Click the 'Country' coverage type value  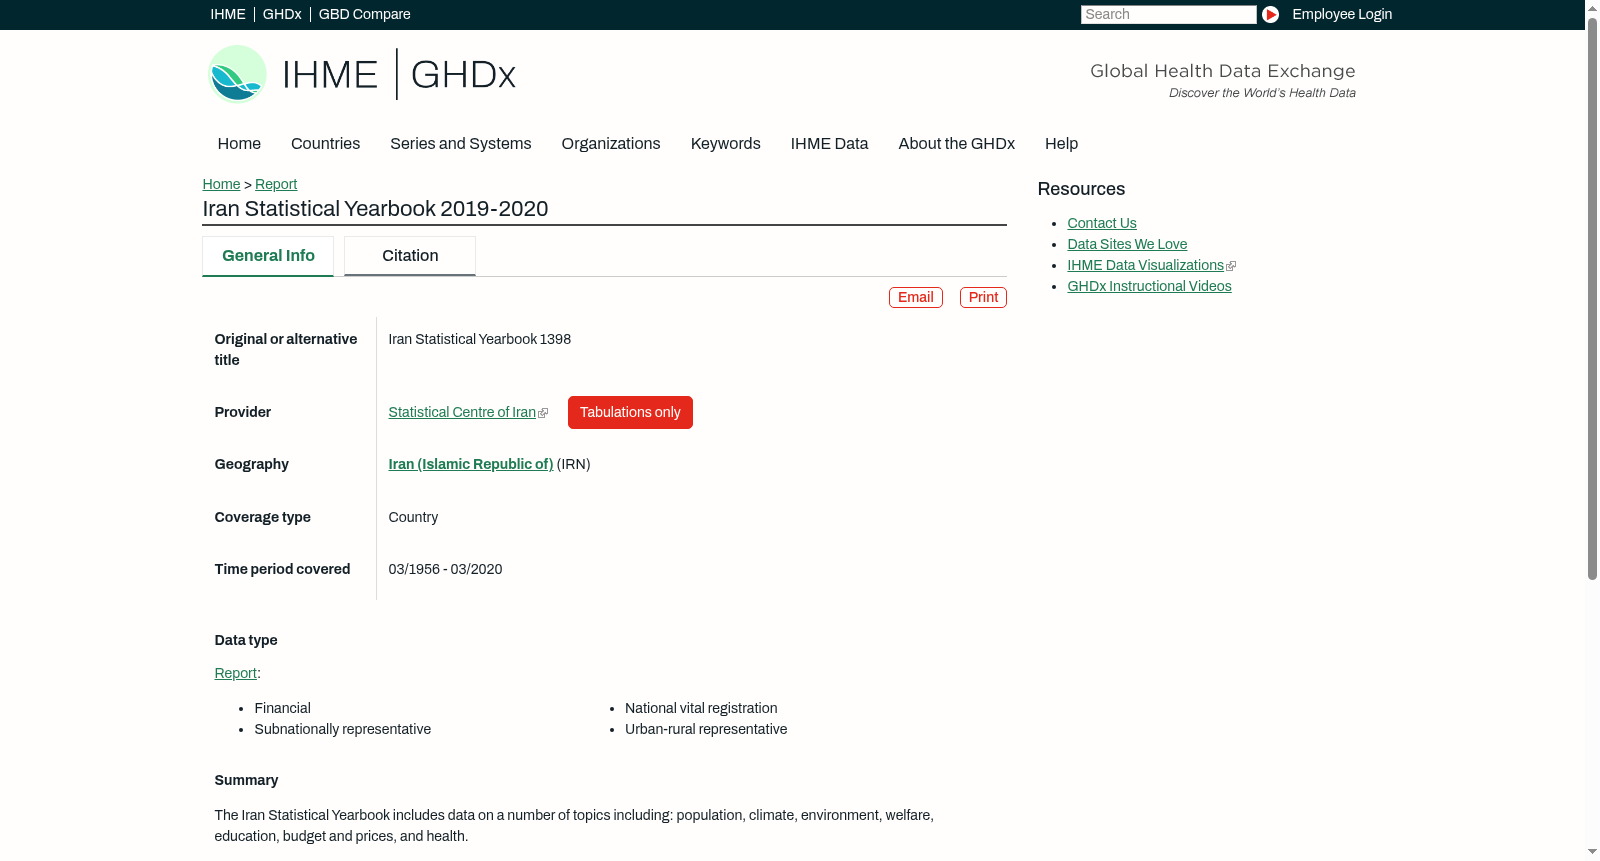pyautogui.click(x=413, y=517)
